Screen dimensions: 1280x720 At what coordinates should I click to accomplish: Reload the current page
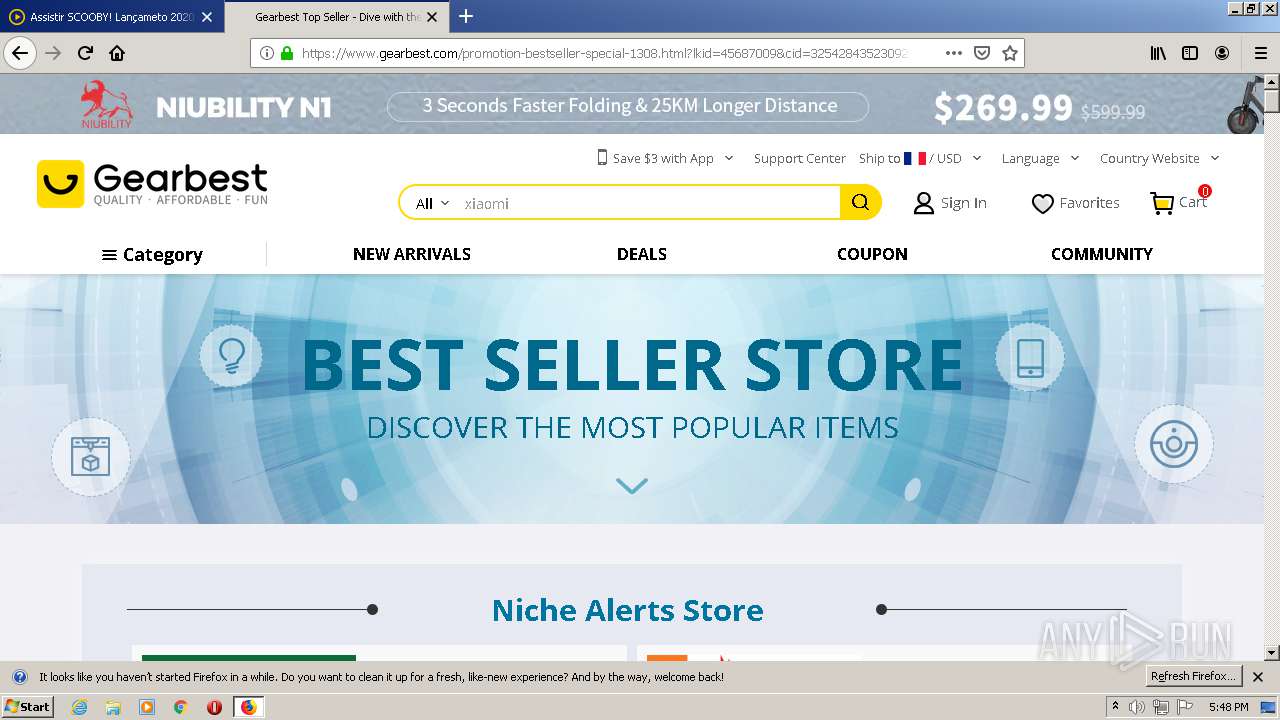(x=86, y=53)
